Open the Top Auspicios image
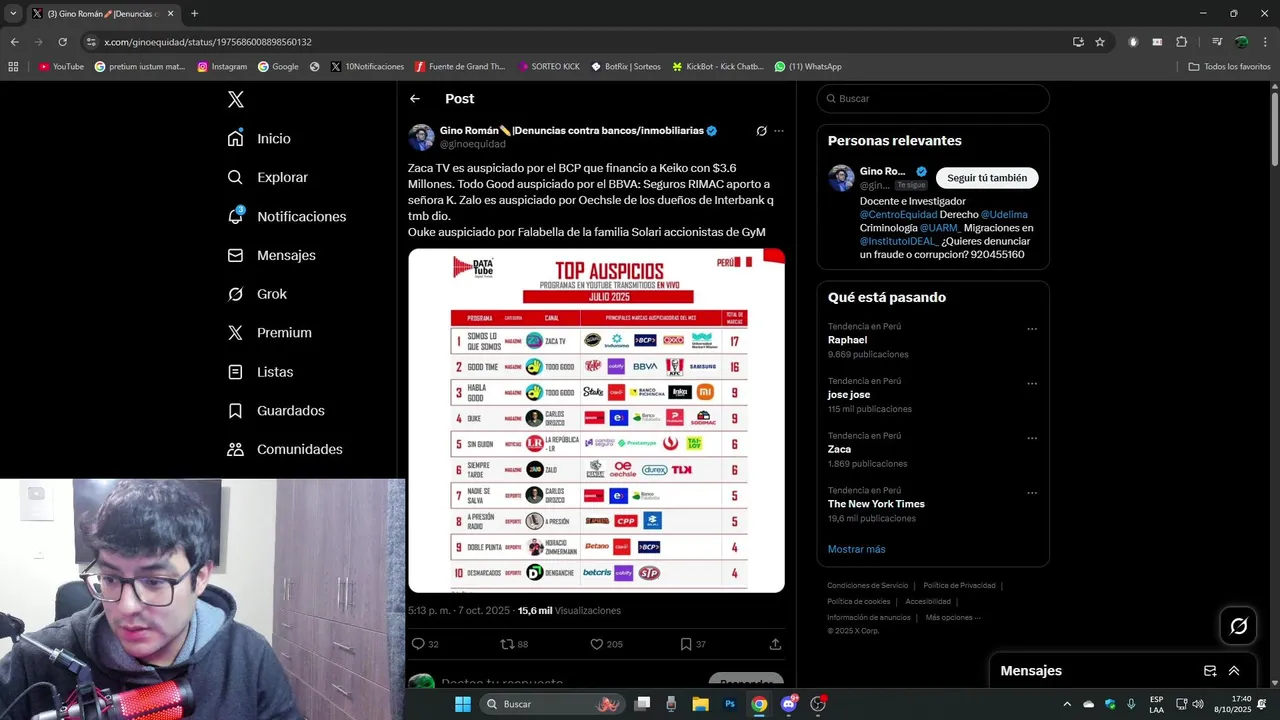 [596, 420]
